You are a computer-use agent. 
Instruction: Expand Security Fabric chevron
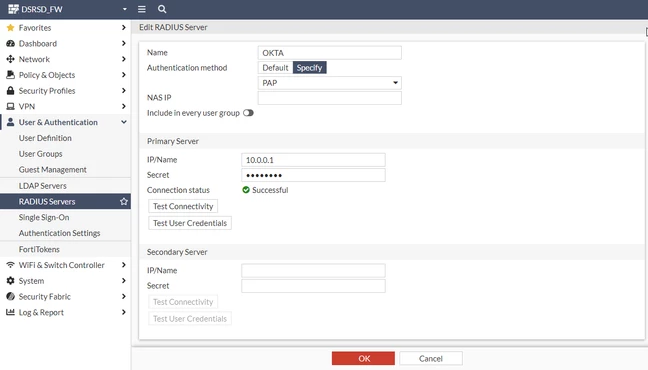pyautogui.click(x=124, y=296)
